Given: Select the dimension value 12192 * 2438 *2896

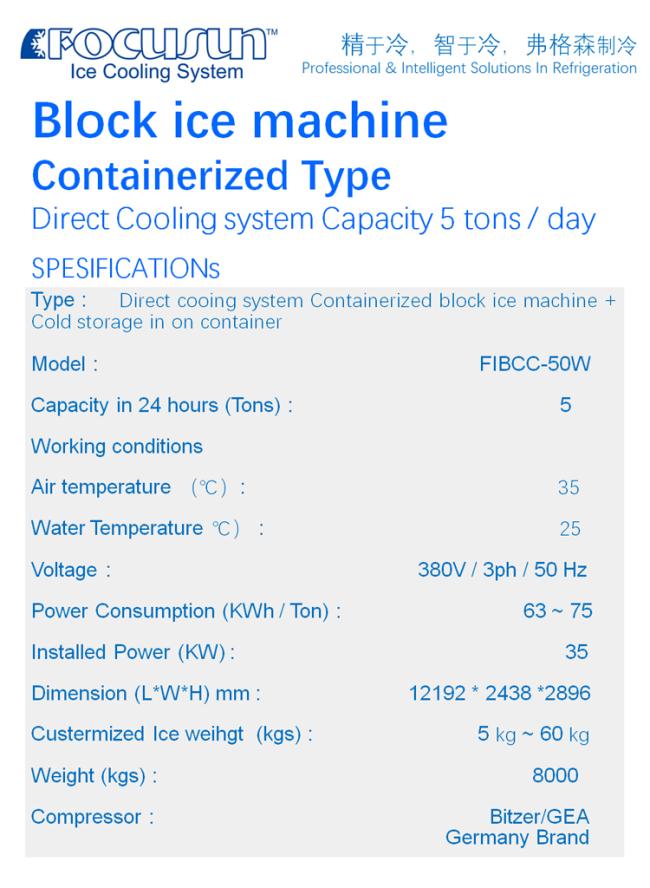Looking at the screenshot, I should click(x=500, y=693).
